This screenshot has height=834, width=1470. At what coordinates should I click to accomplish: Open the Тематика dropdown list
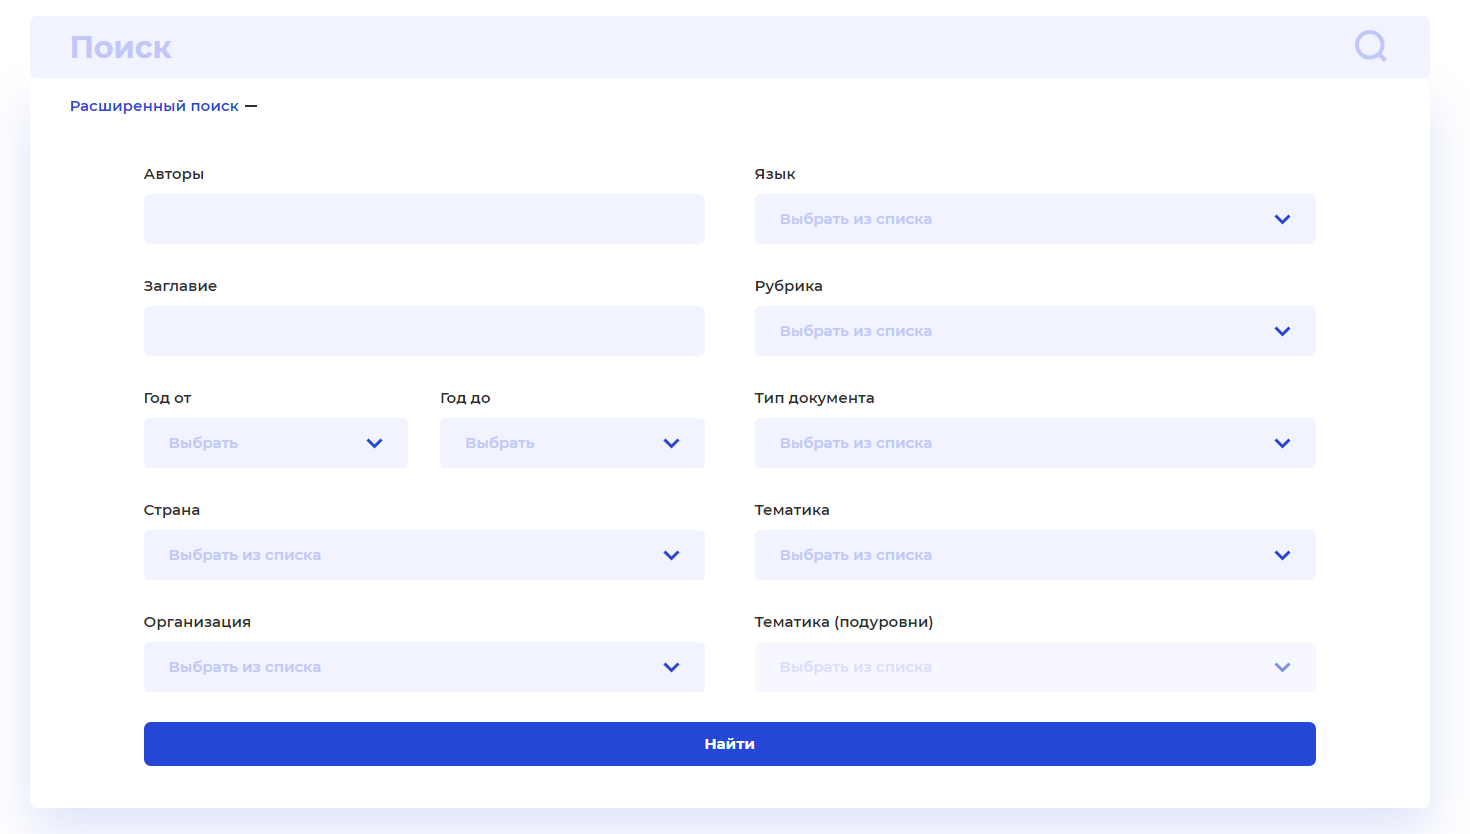(x=1034, y=555)
